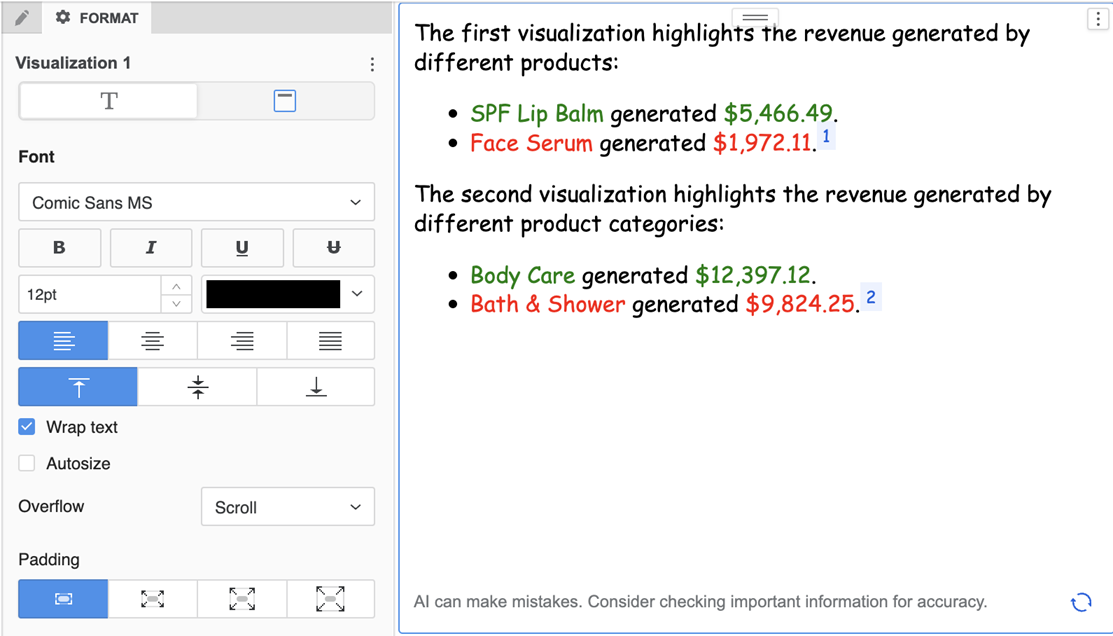Image resolution: width=1113 pixels, height=636 pixels.
Task: Click the refresh icon to regenerate summary
Action: pos(1081,602)
